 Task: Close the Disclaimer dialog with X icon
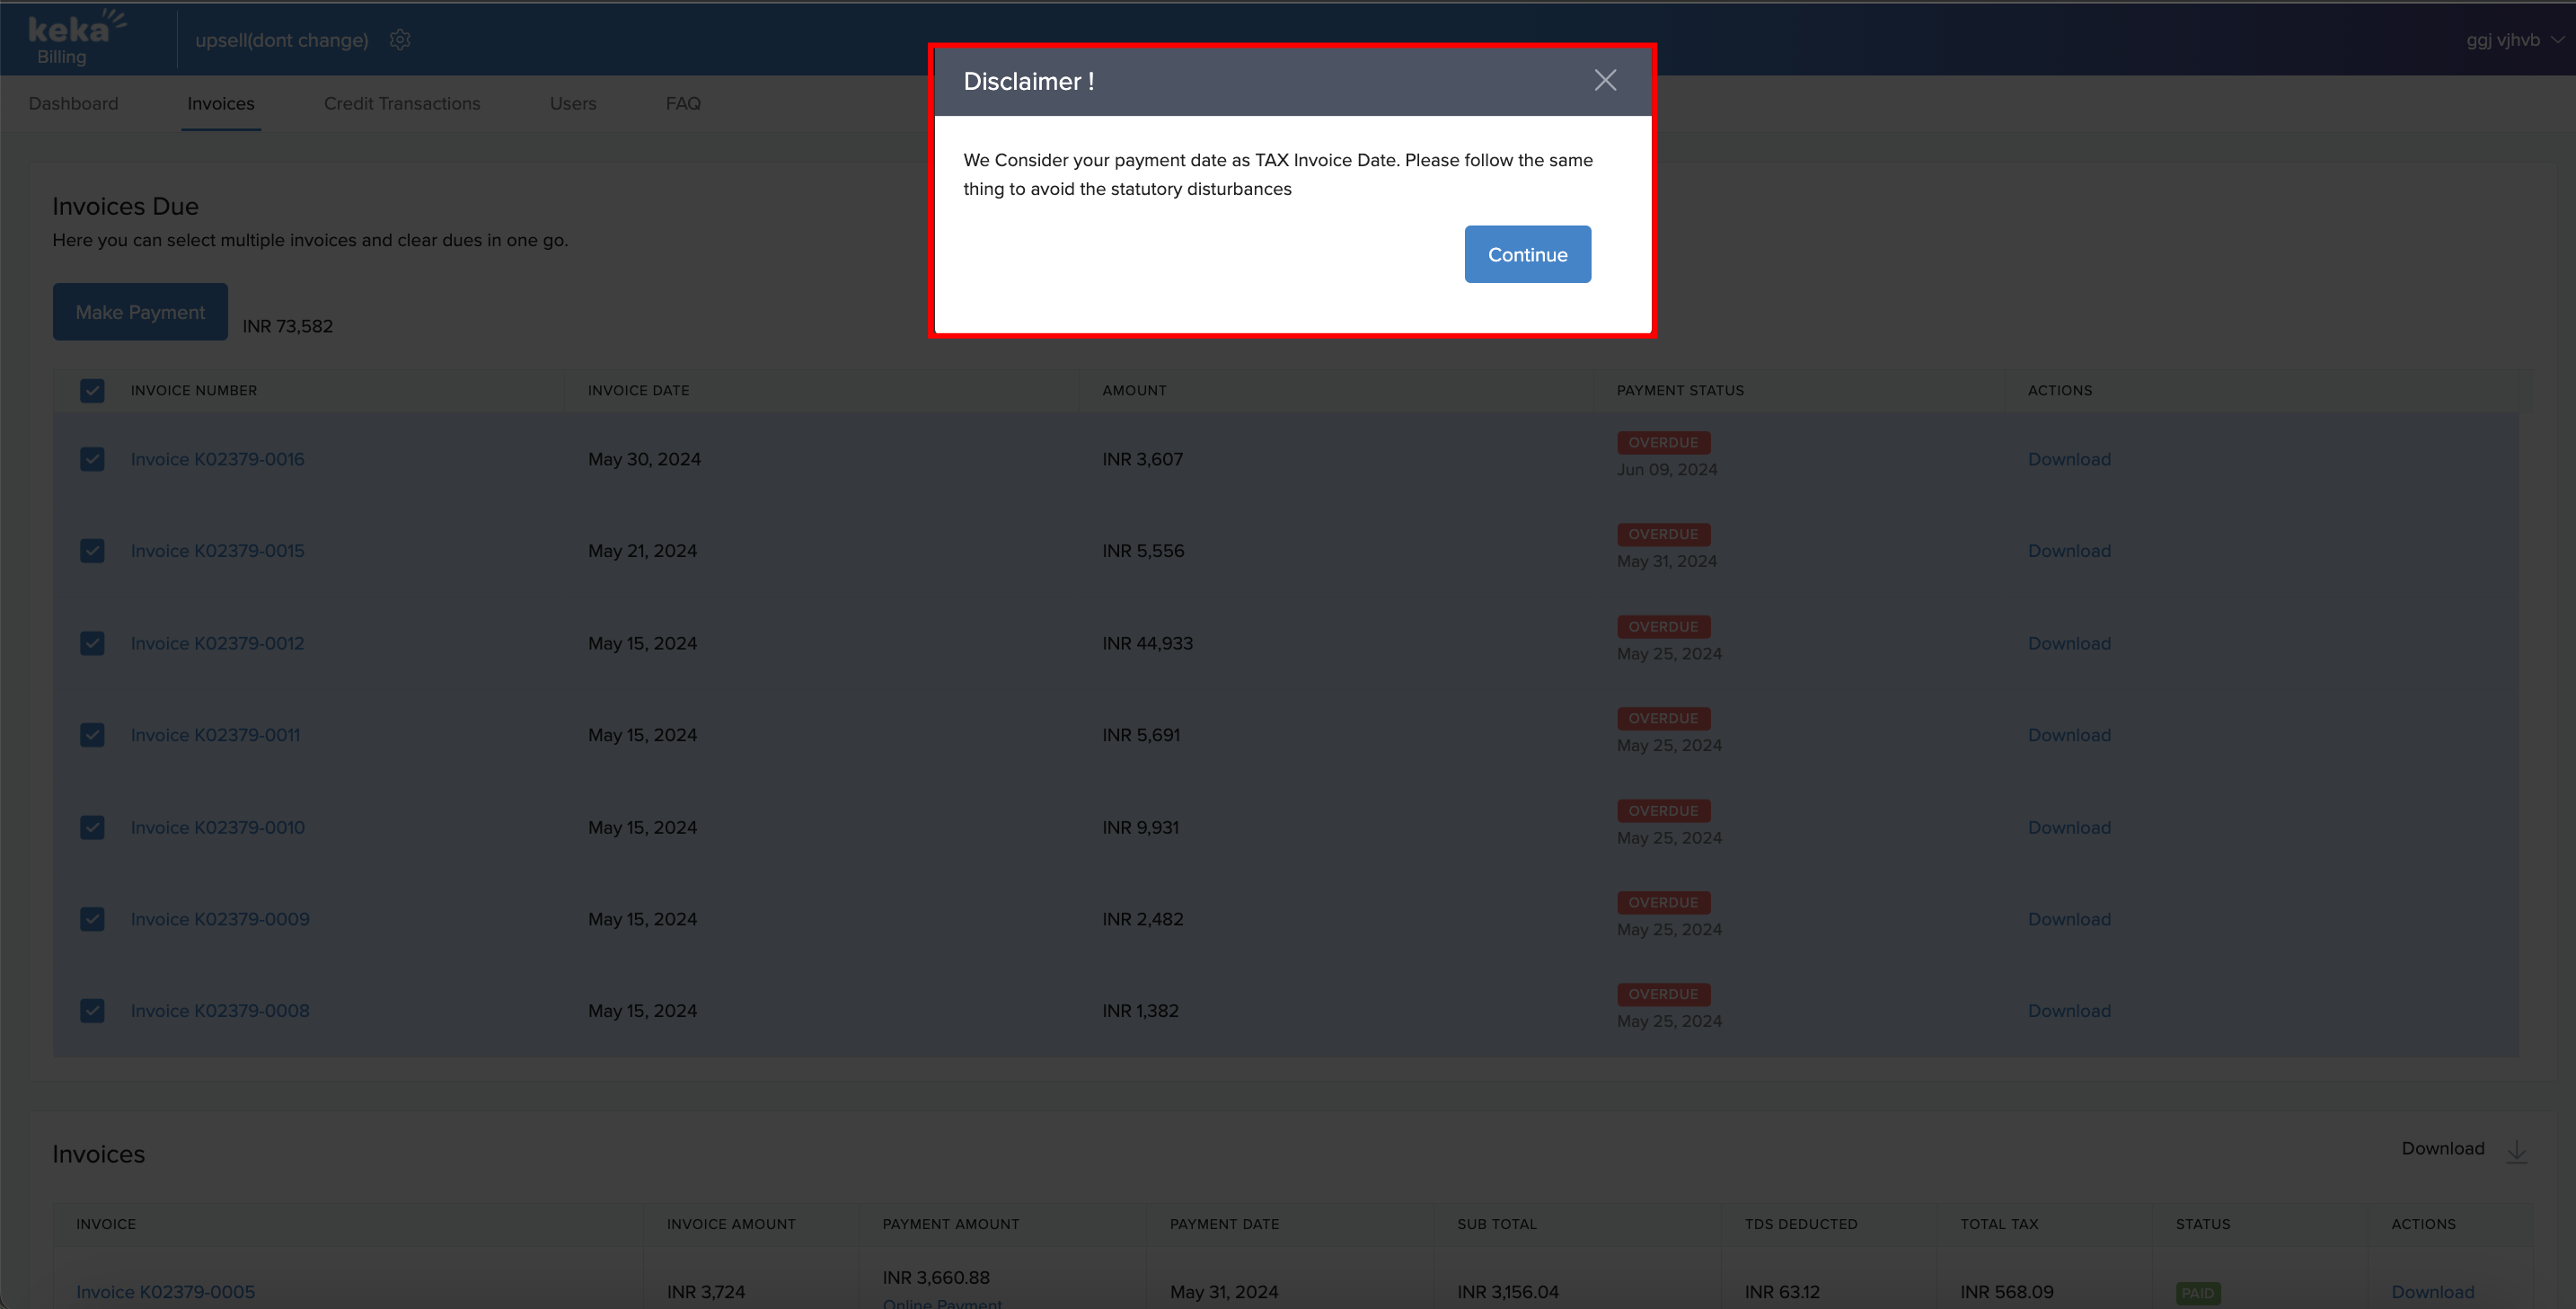tap(1604, 81)
